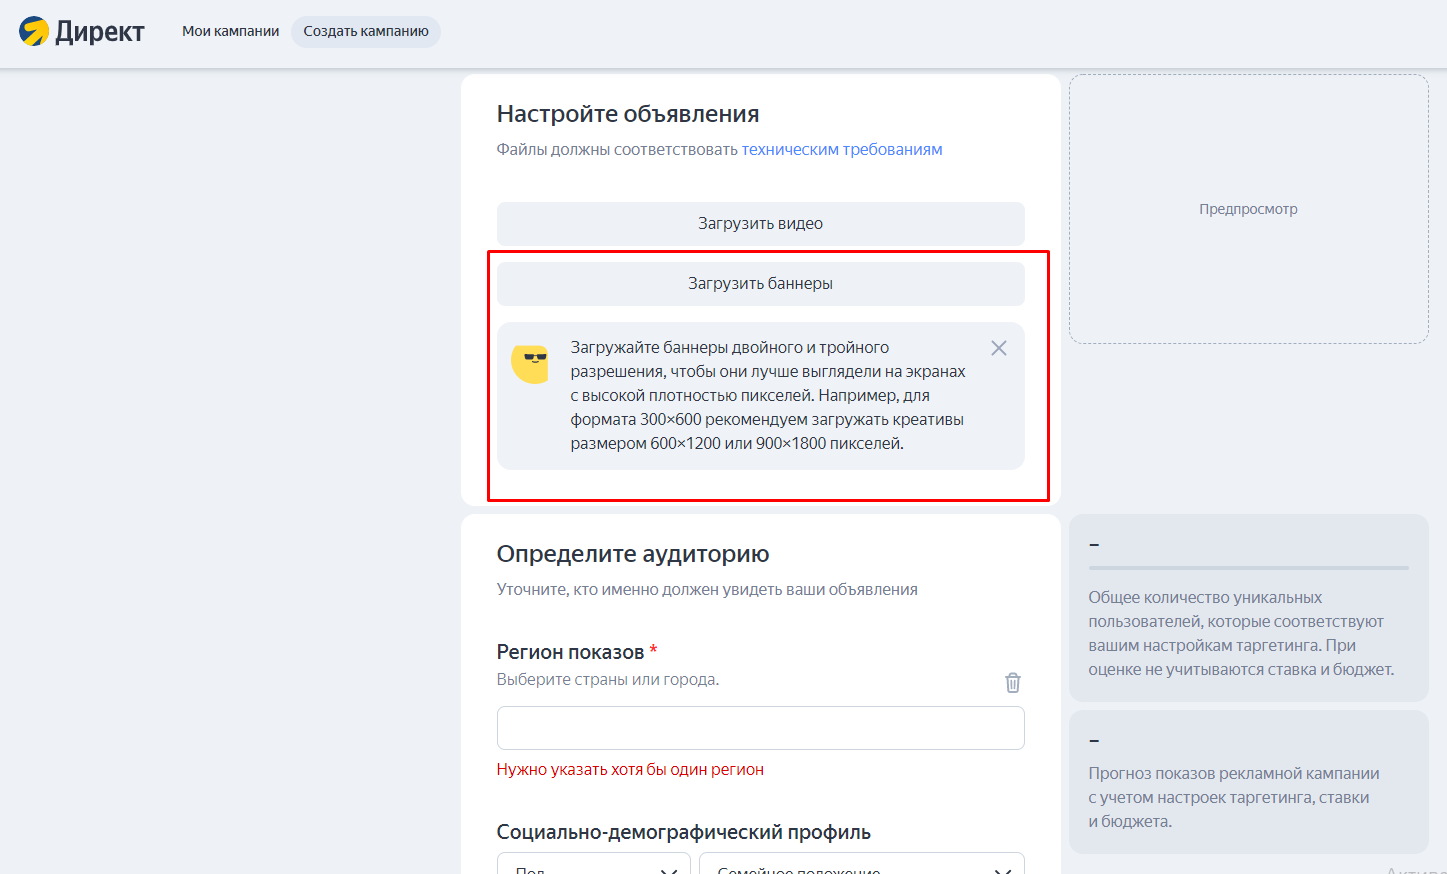Open the техническим требованиям link

842,149
